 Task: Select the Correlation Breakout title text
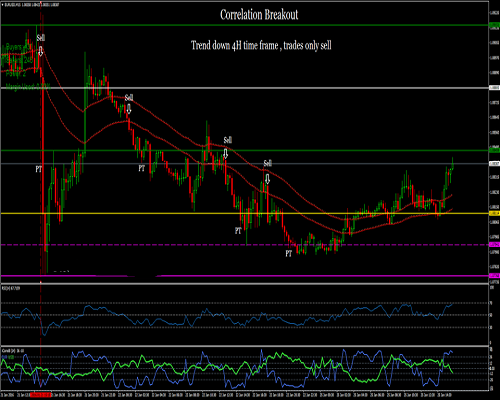(259, 15)
